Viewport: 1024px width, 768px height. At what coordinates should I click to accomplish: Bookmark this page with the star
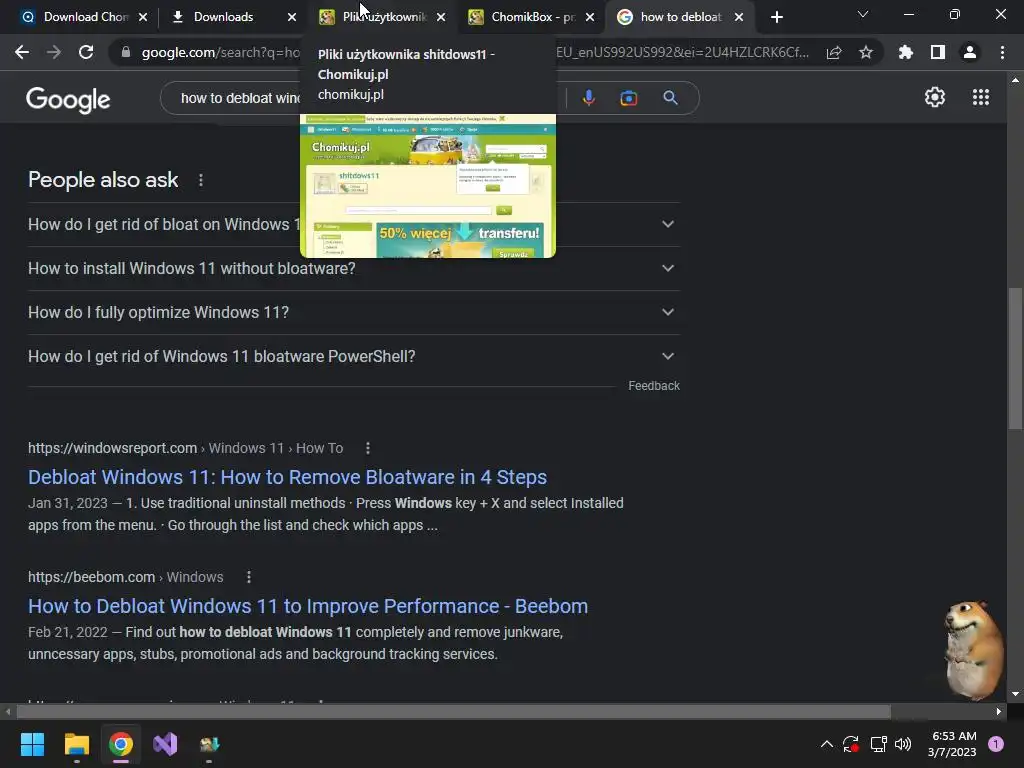click(x=866, y=52)
